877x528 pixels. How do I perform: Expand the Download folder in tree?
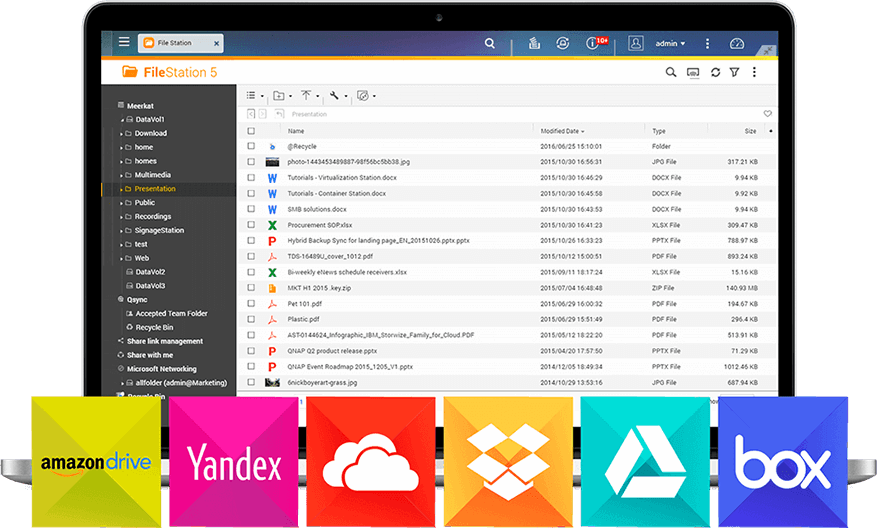point(121,134)
